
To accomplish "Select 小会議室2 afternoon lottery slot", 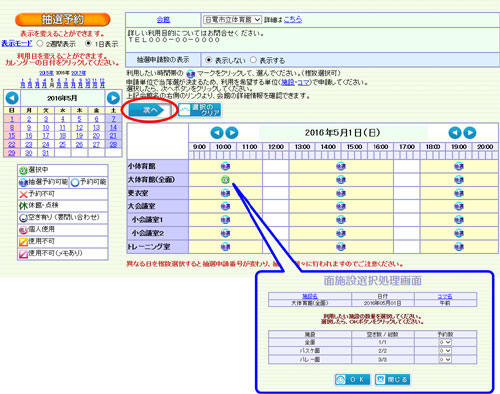I will click(x=341, y=233).
